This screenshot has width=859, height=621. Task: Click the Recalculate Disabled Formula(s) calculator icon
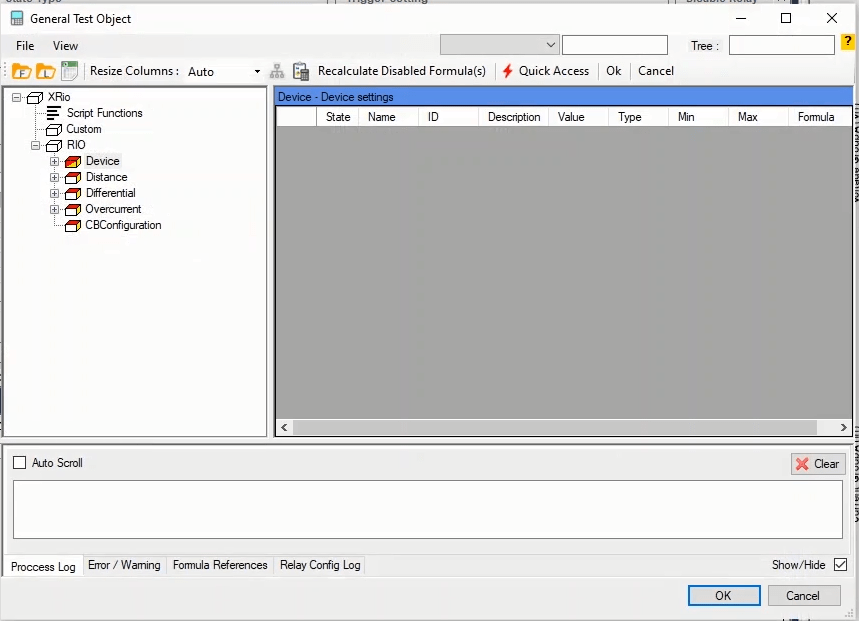point(301,71)
